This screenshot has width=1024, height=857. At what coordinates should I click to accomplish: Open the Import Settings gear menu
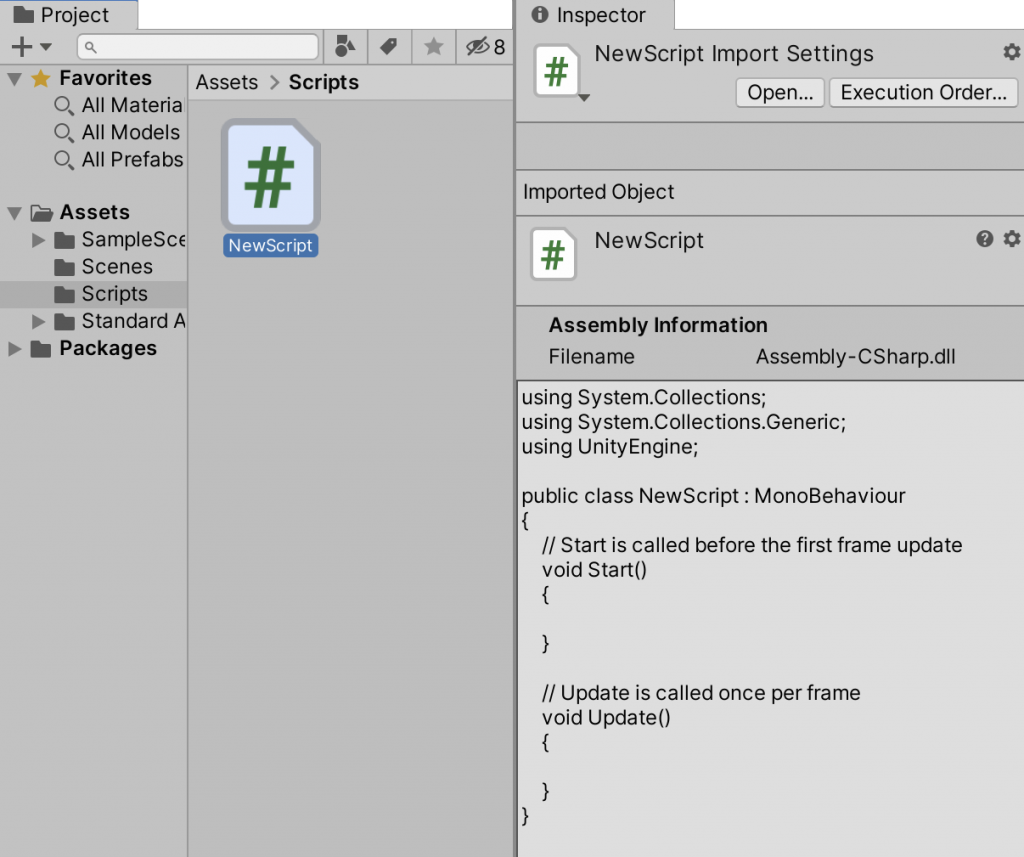tap(1011, 52)
